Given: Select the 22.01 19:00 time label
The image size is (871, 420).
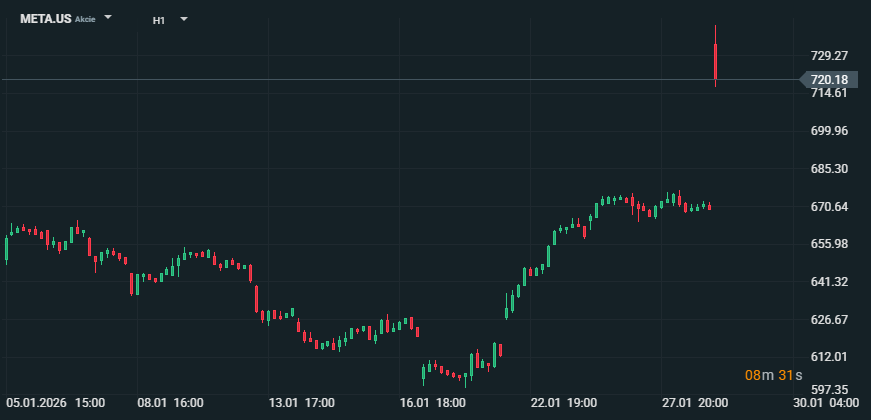Looking at the screenshot, I should (x=564, y=403).
